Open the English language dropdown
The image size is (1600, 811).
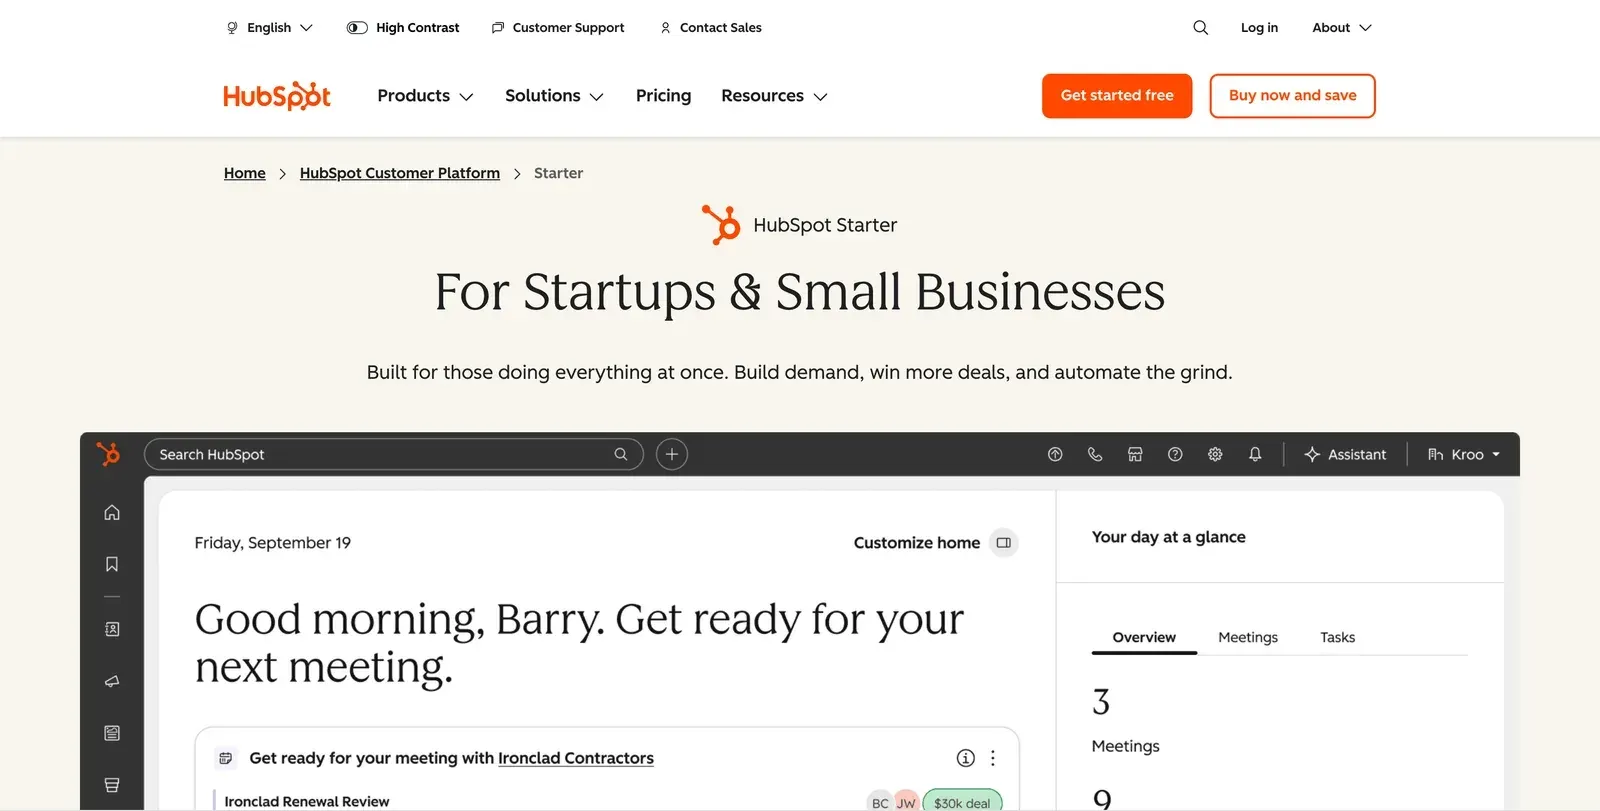pos(270,28)
